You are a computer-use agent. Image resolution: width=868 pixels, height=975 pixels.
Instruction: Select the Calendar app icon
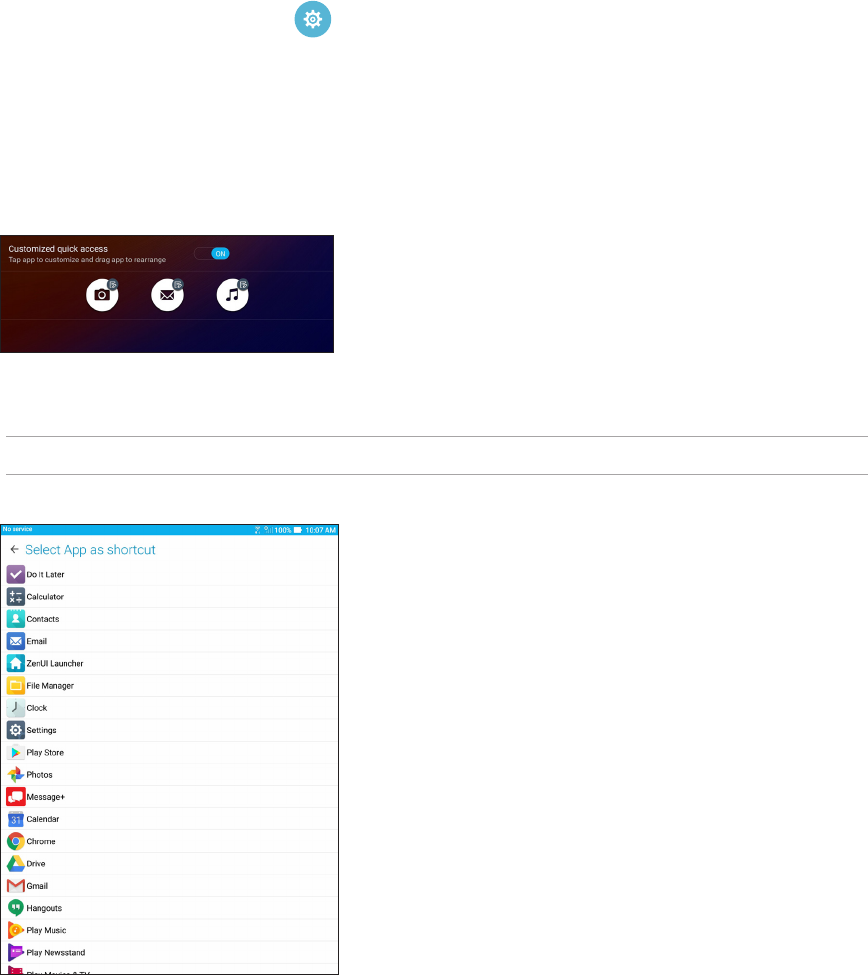[x=16, y=820]
